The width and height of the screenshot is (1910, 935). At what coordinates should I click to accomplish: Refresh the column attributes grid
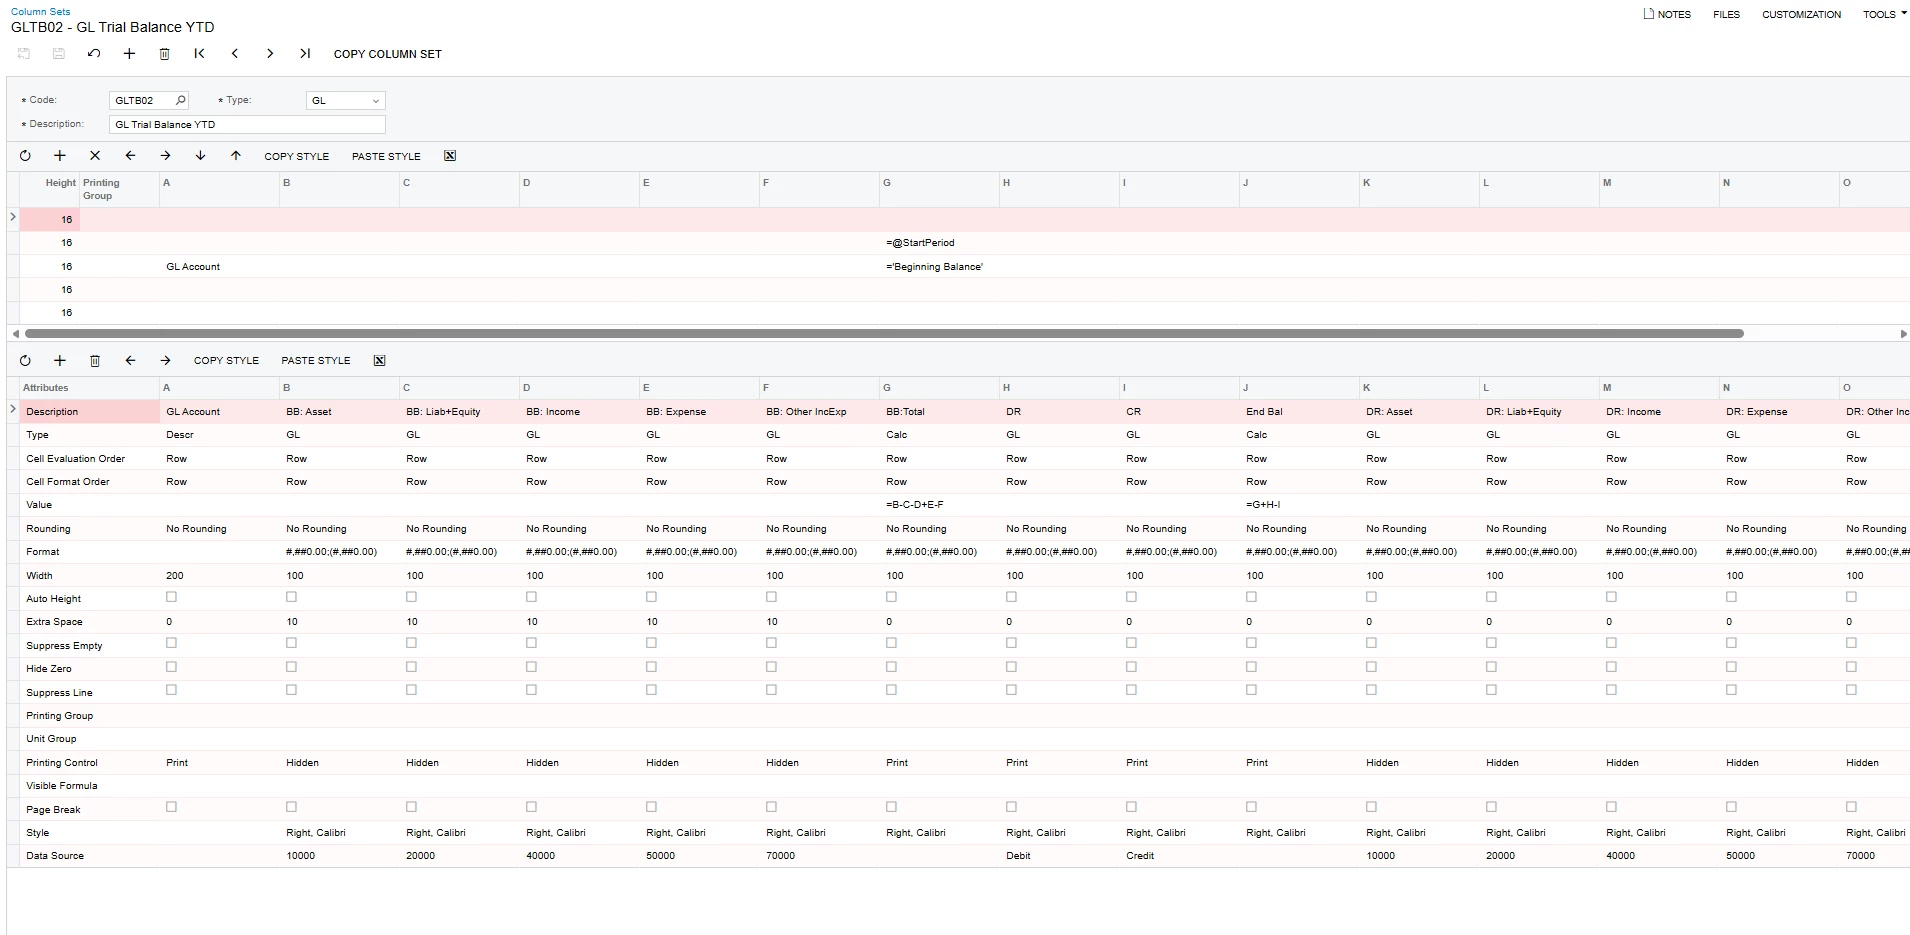25,361
